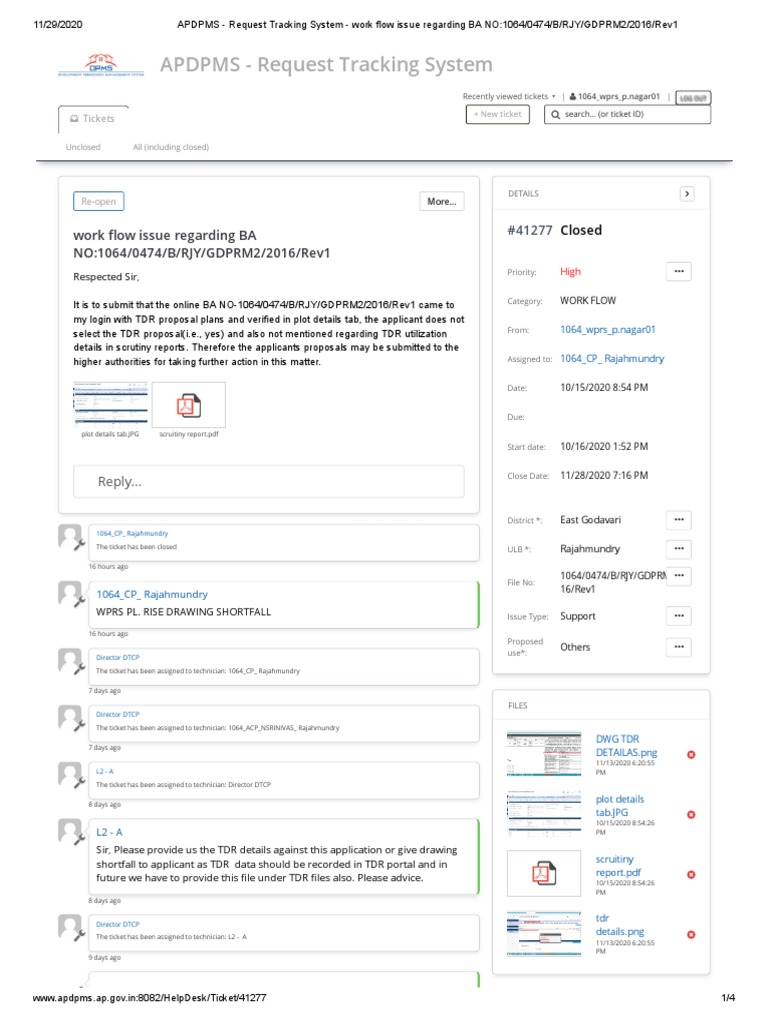
Task: Click Start date 10/16/2020 1:52 PM
Action: point(604,447)
